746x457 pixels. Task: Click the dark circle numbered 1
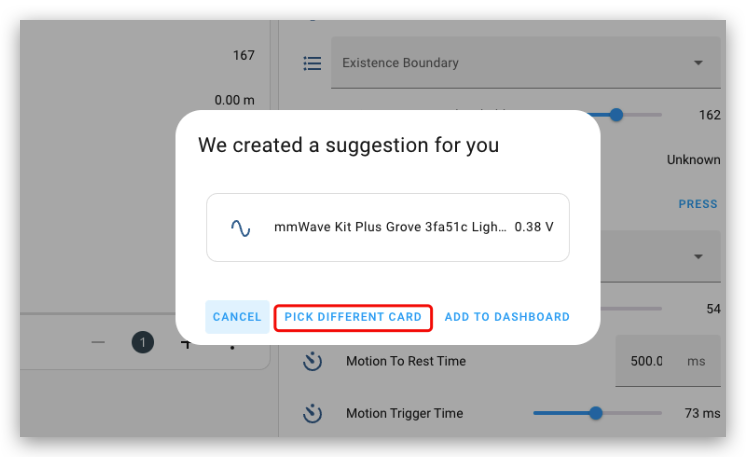point(142,342)
